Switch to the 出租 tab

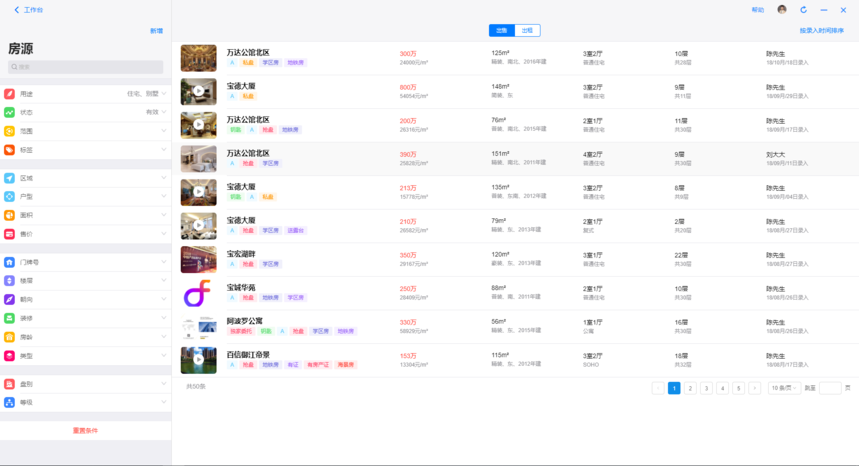pos(527,31)
